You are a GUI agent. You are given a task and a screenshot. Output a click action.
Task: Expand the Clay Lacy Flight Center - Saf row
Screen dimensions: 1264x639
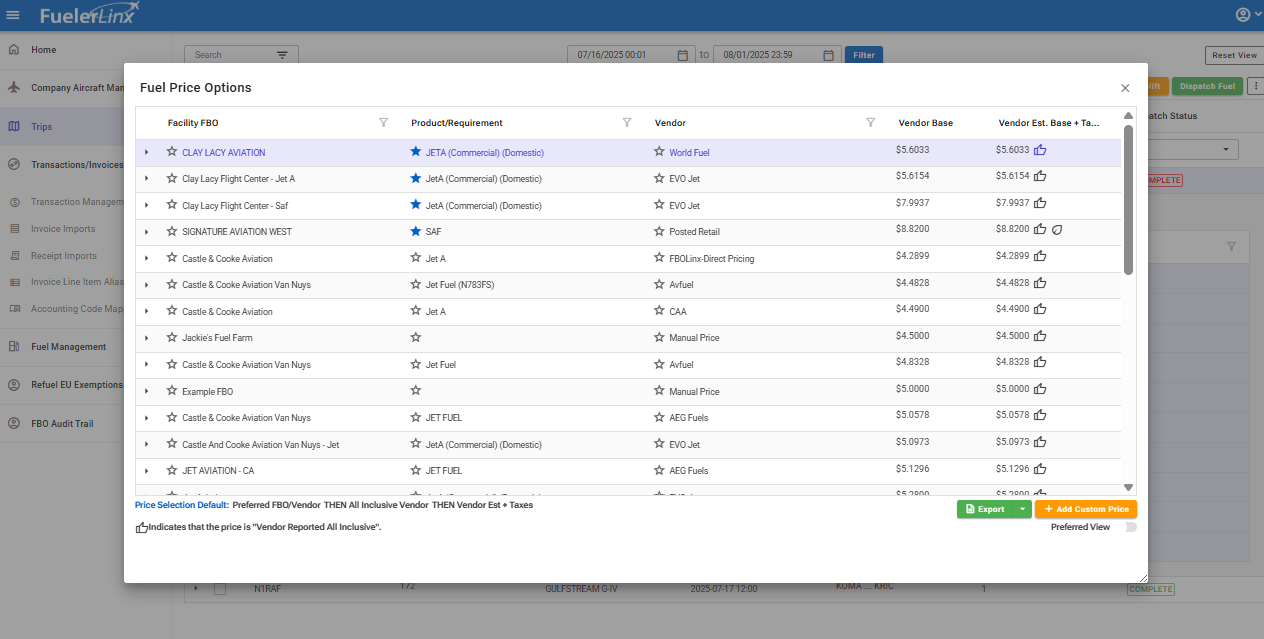146,205
